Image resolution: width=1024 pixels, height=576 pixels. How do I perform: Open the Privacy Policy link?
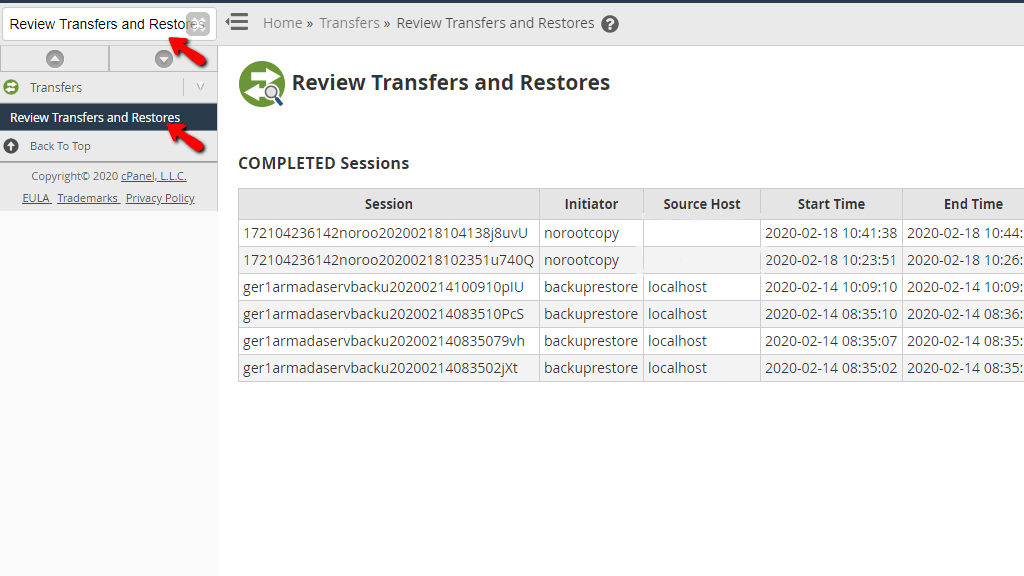tap(160, 198)
